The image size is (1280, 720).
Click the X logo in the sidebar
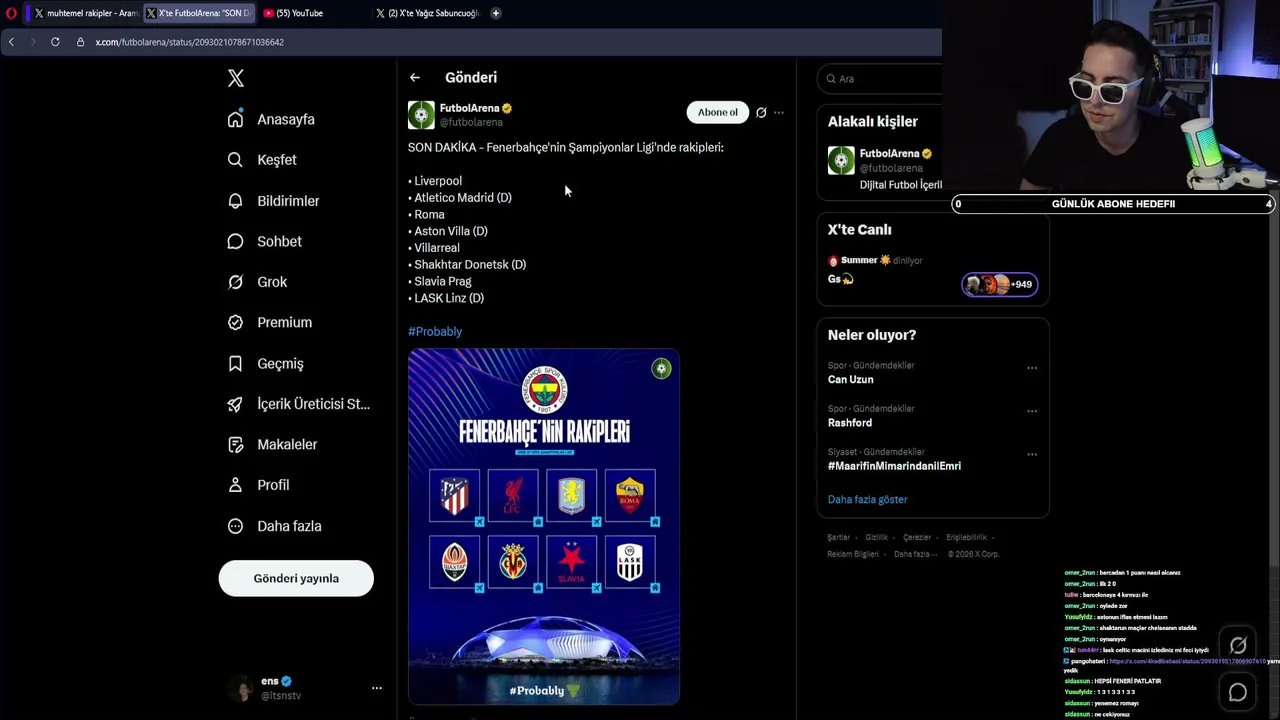coord(236,78)
